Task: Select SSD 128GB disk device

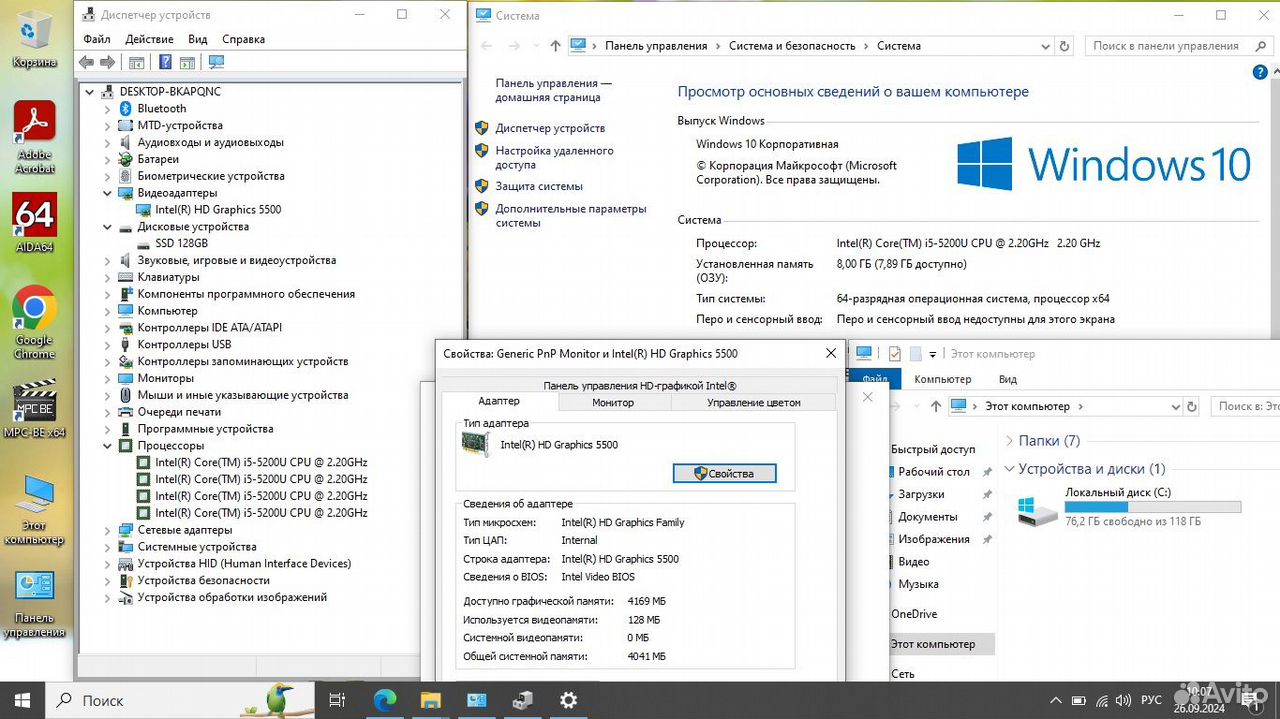Action: [x=181, y=244]
